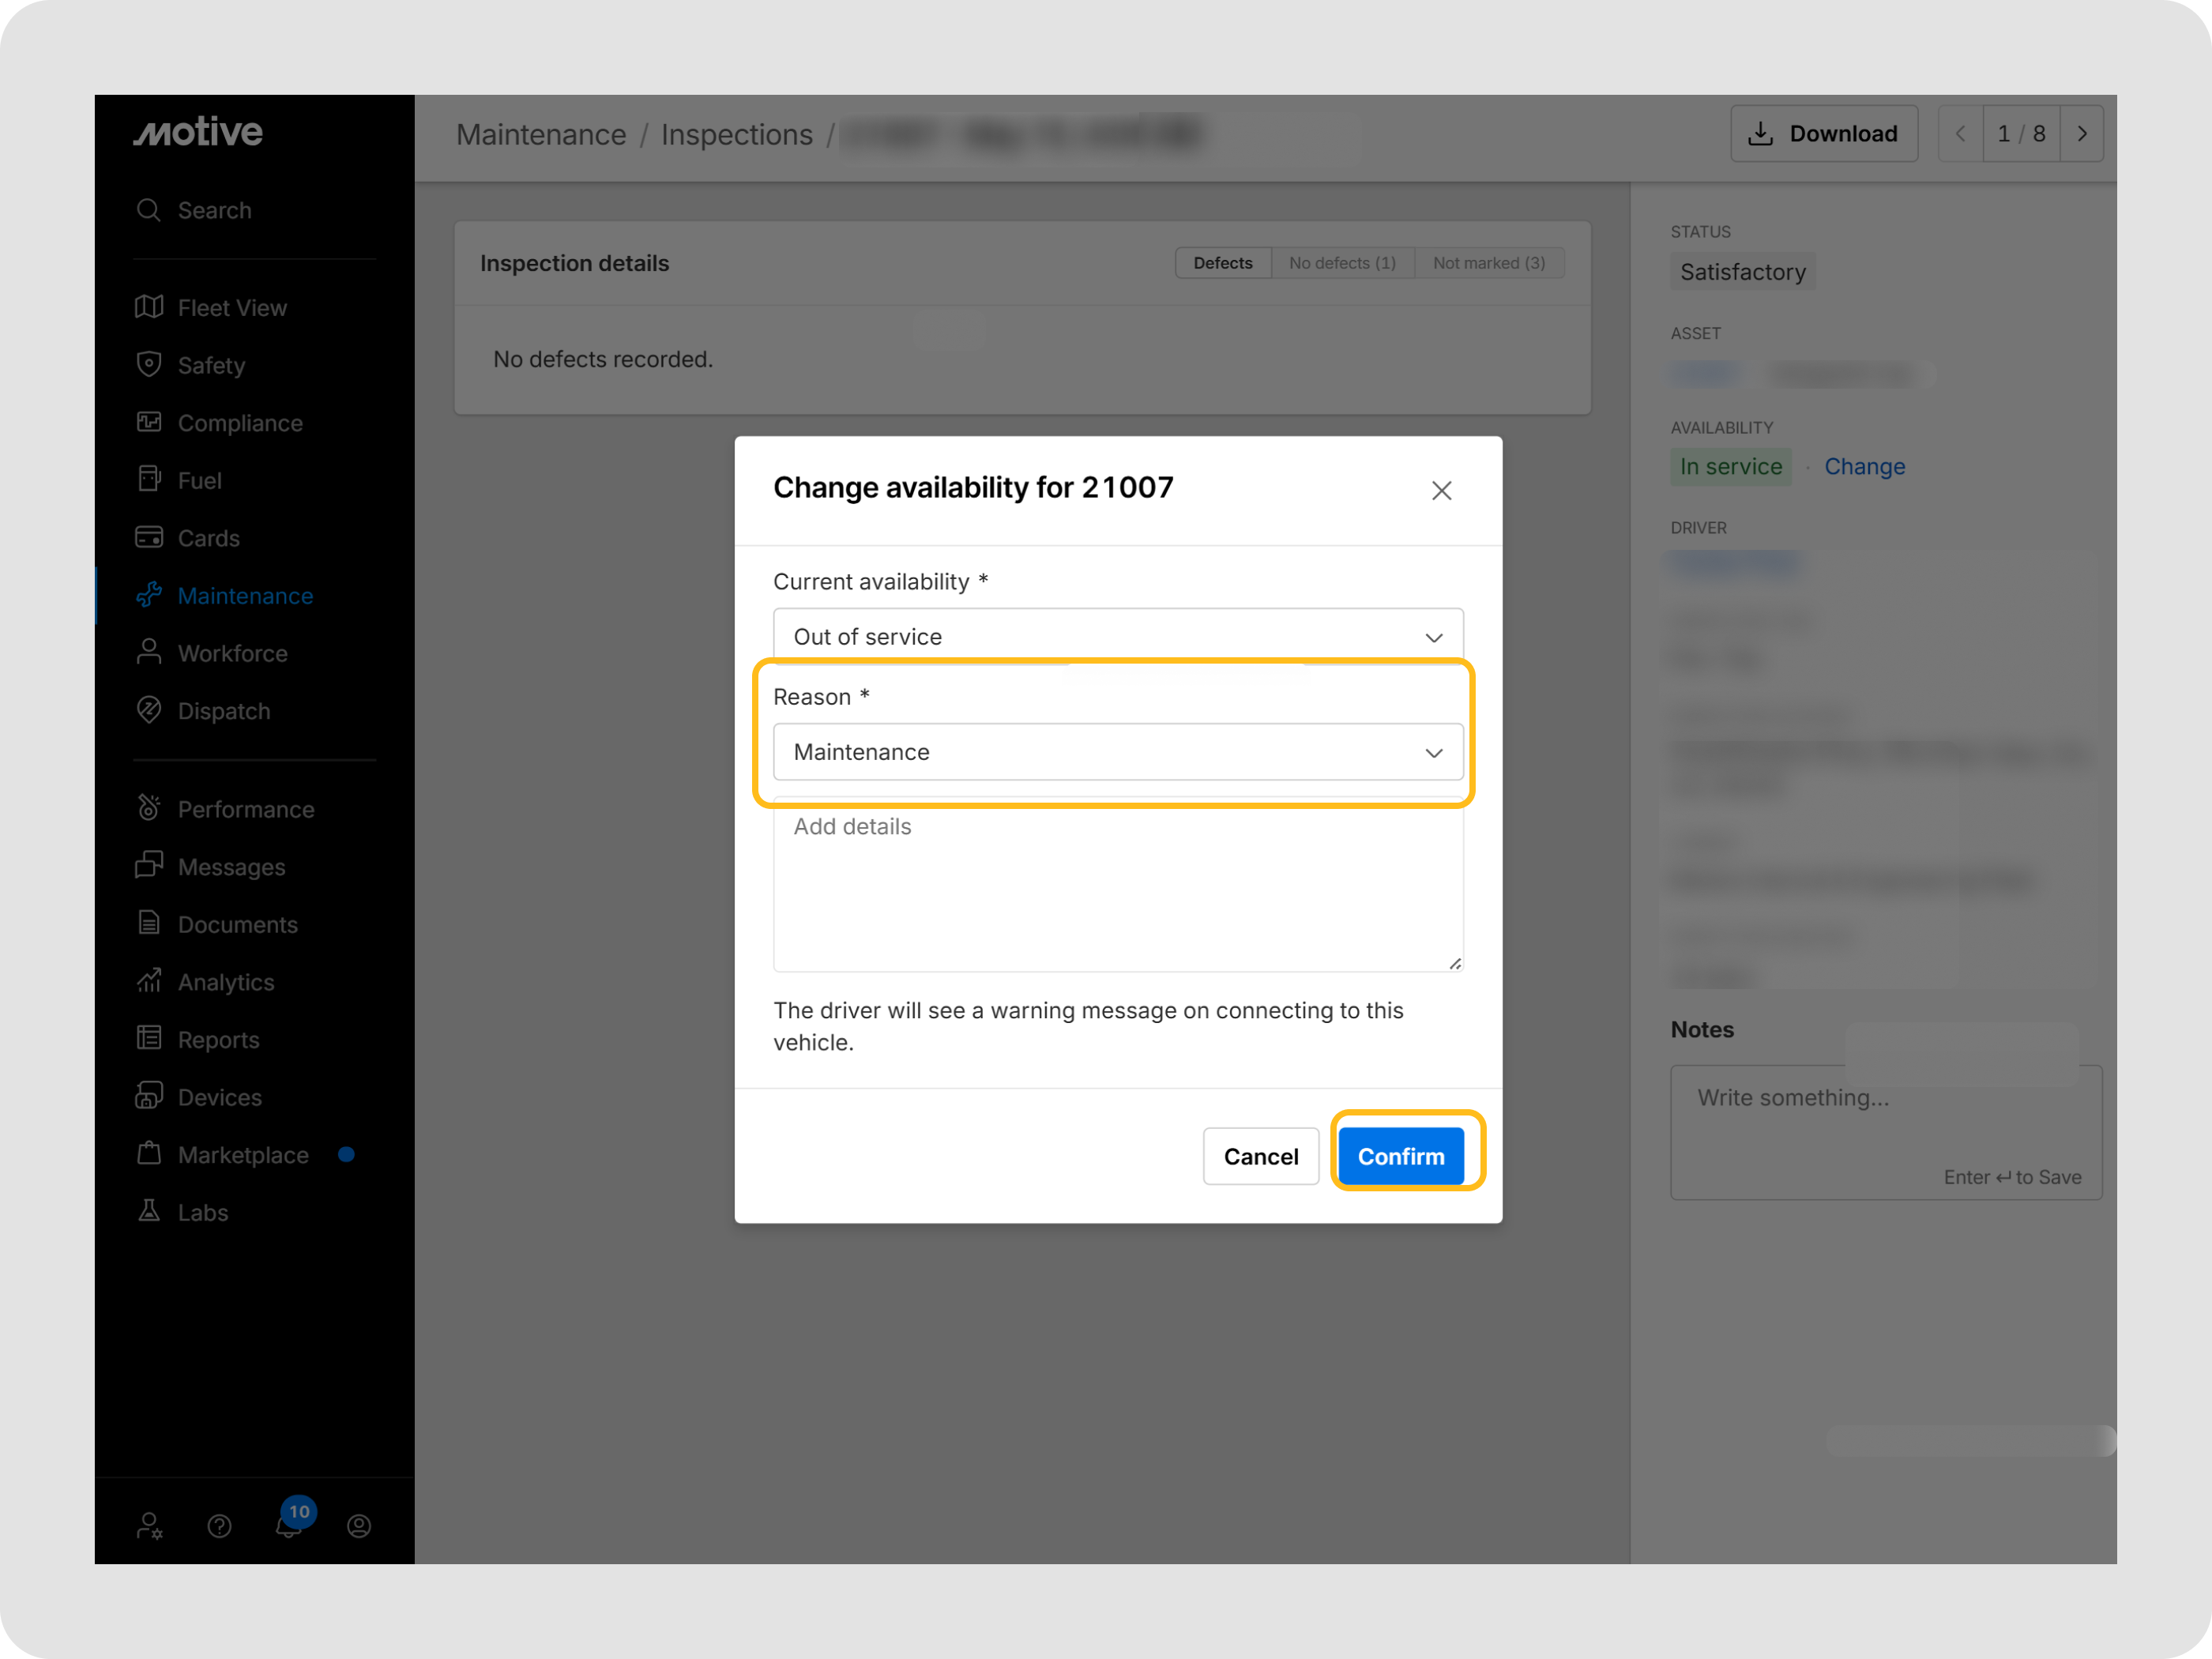Click the 'Inspection details' heading
This screenshot has width=2212, height=1659.
[574, 263]
